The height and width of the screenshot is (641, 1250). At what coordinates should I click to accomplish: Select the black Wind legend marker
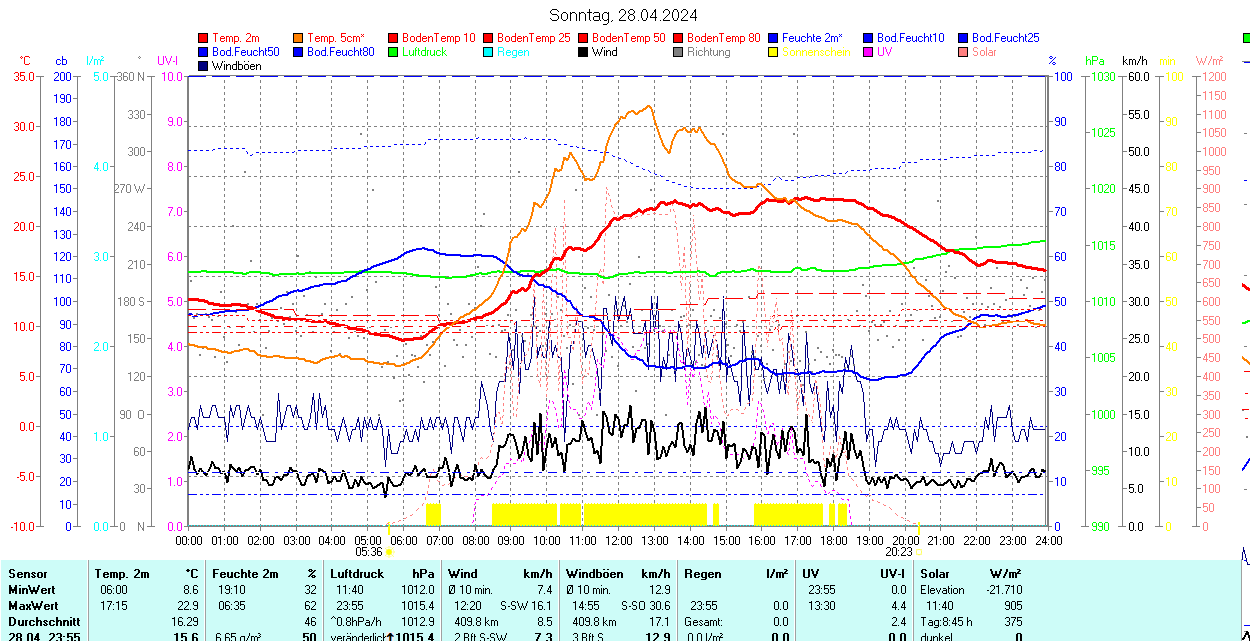click(584, 52)
